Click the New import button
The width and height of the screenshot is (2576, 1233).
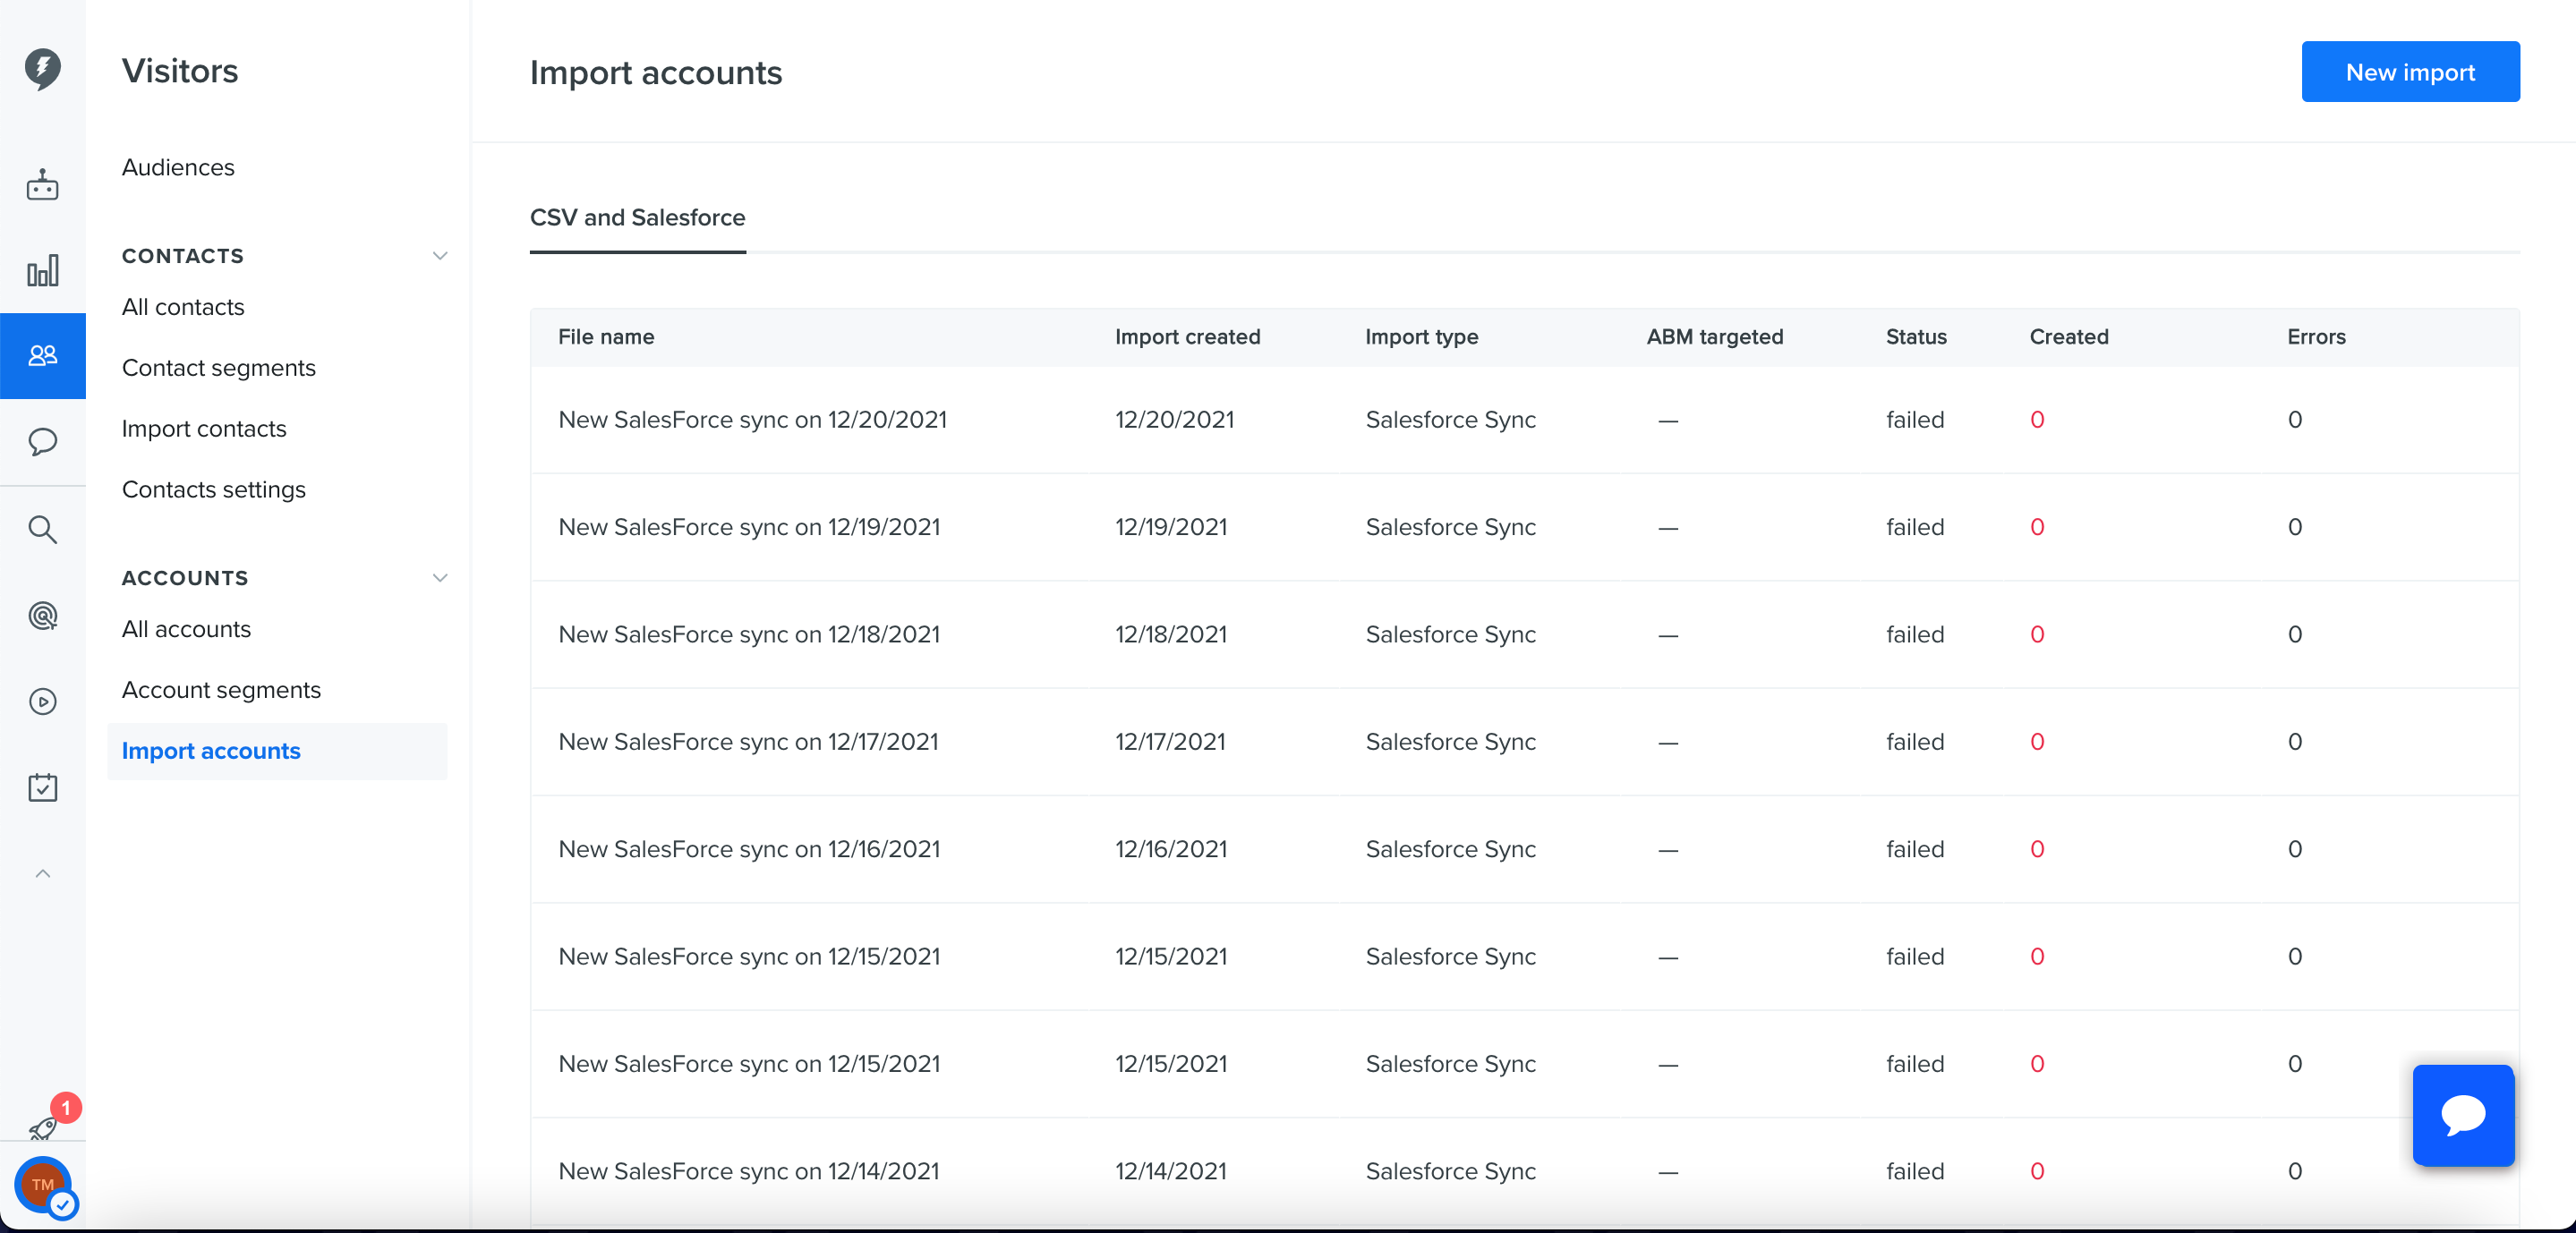click(2410, 72)
